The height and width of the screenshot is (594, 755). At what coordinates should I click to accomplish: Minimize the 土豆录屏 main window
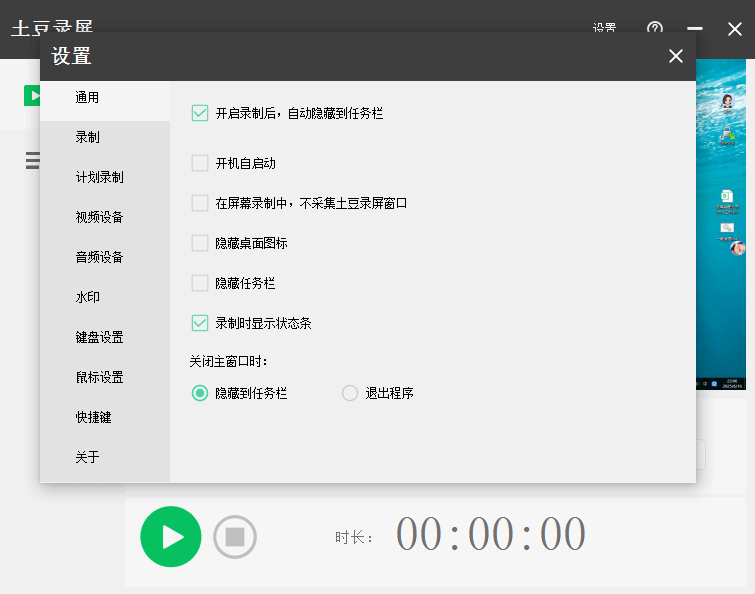coord(694,28)
